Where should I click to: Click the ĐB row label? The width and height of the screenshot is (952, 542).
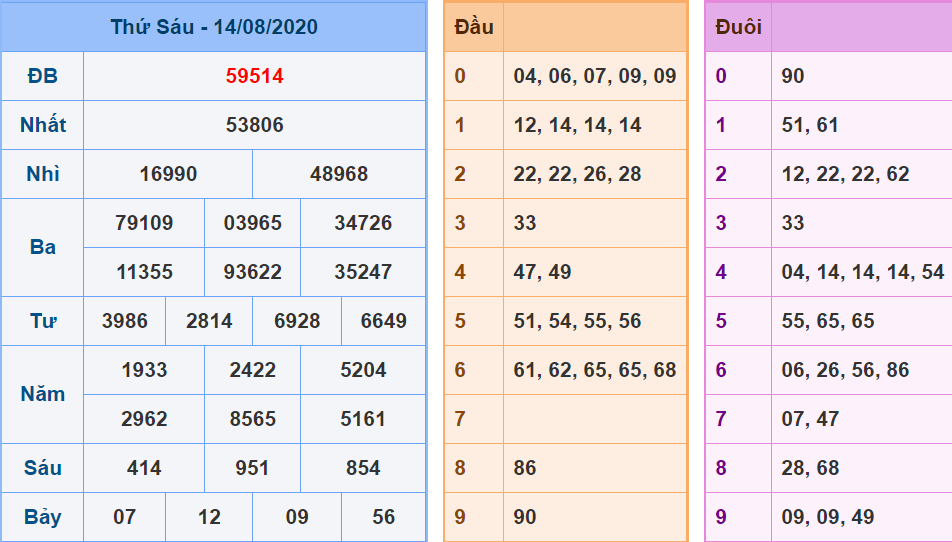click(43, 76)
